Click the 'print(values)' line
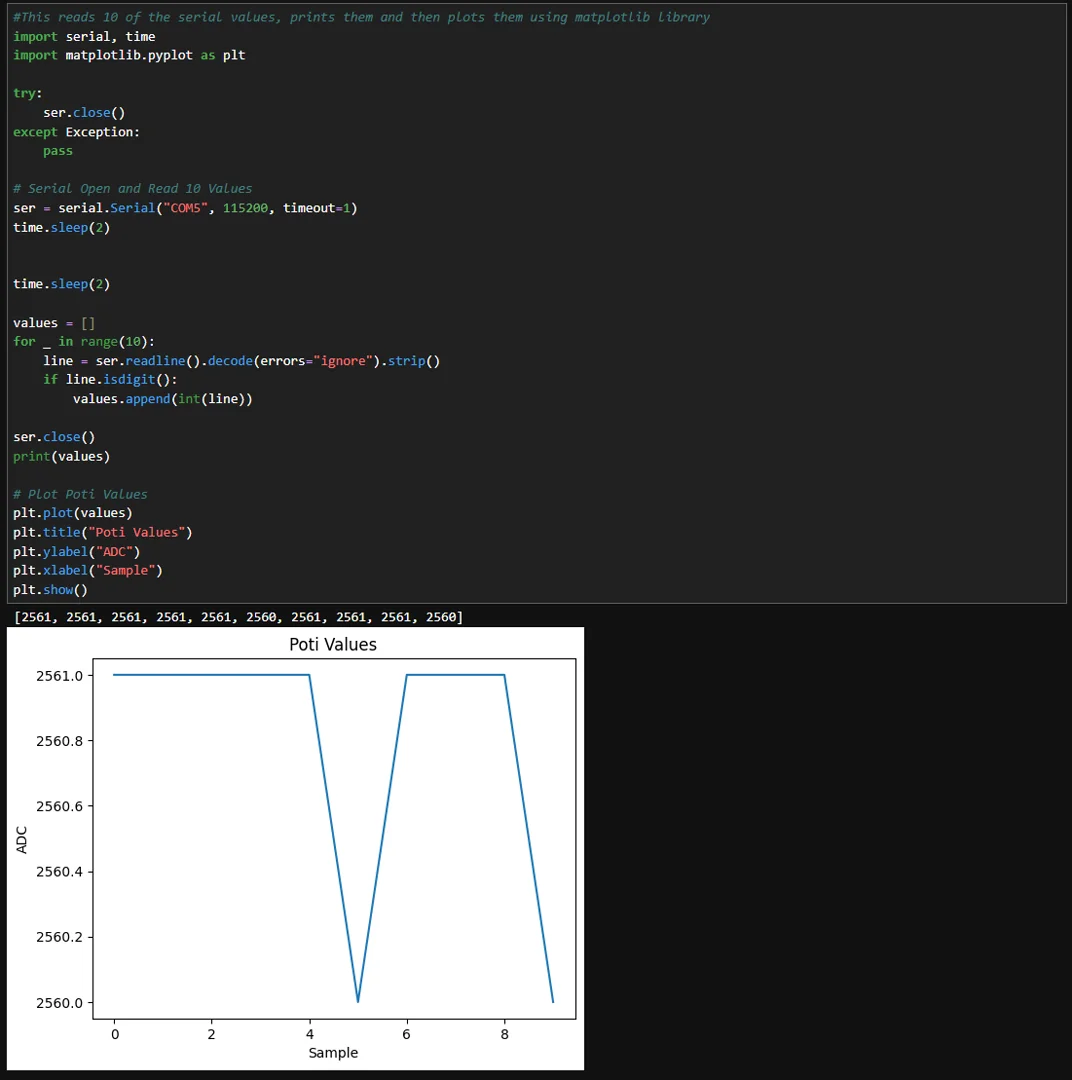1072x1080 pixels. (x=61, y=457)
